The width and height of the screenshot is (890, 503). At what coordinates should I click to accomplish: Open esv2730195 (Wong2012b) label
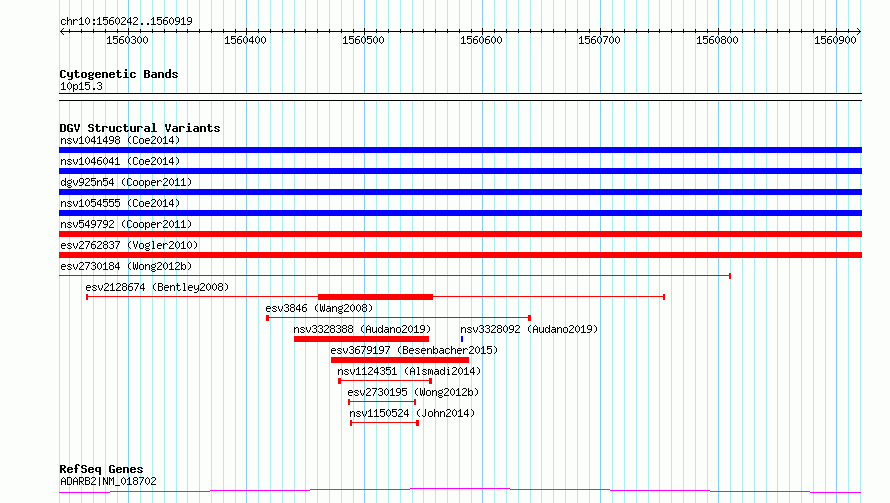coord(413,392)
